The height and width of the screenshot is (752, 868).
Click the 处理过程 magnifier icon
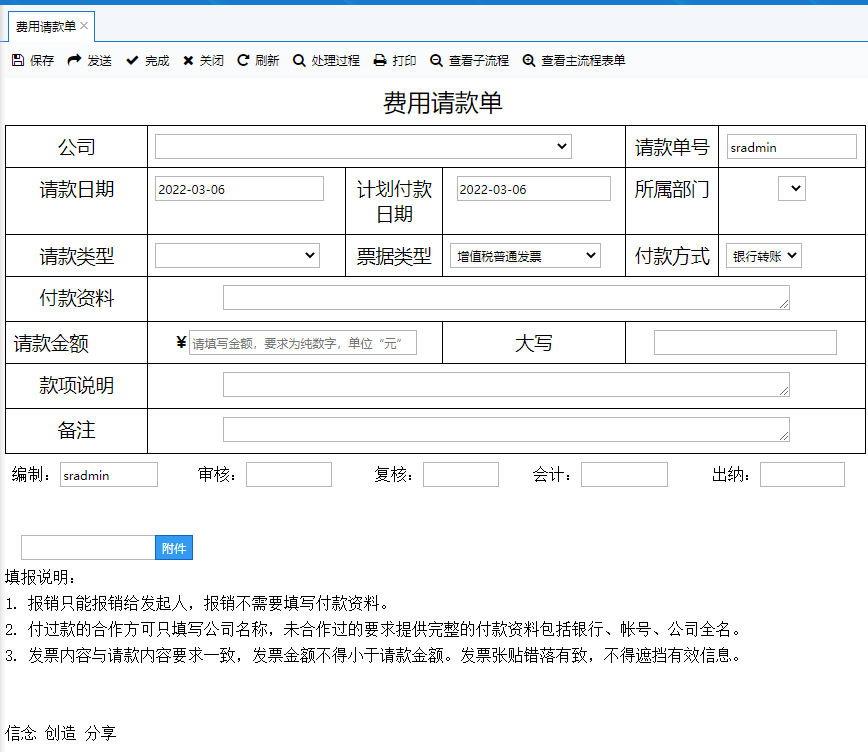pos(299,60)
